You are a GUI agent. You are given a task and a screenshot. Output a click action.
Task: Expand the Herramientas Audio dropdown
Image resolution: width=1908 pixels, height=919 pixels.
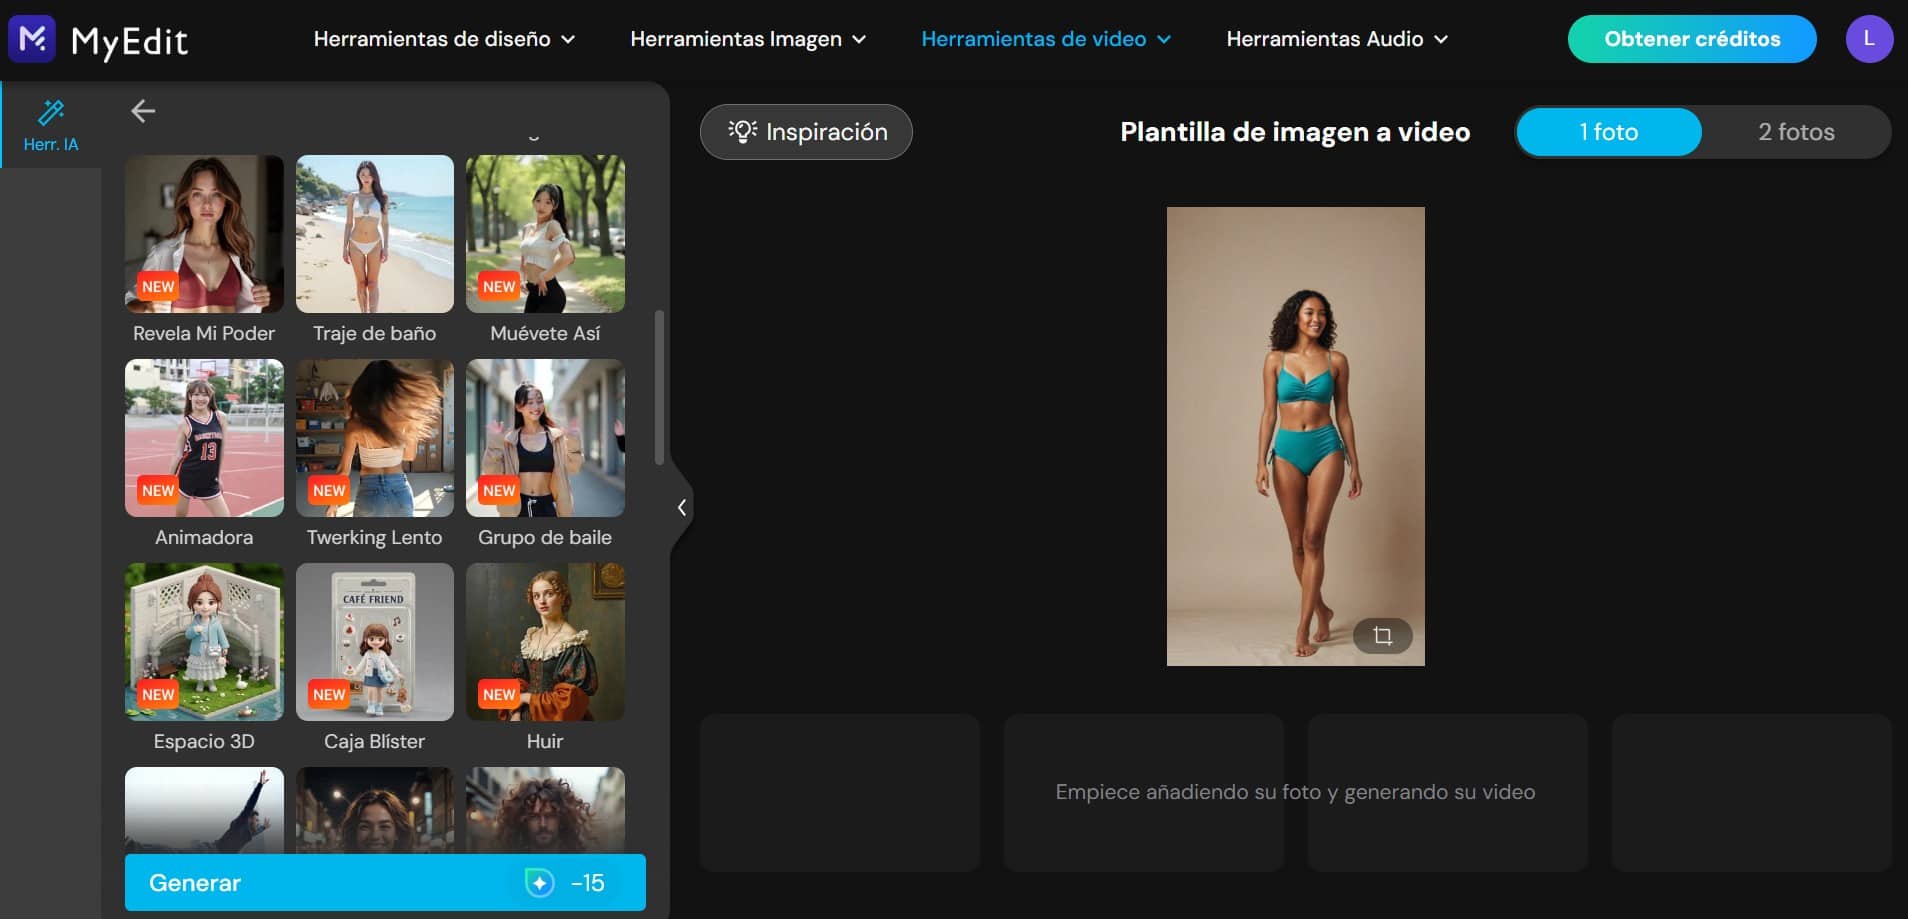coord(1336,39)
